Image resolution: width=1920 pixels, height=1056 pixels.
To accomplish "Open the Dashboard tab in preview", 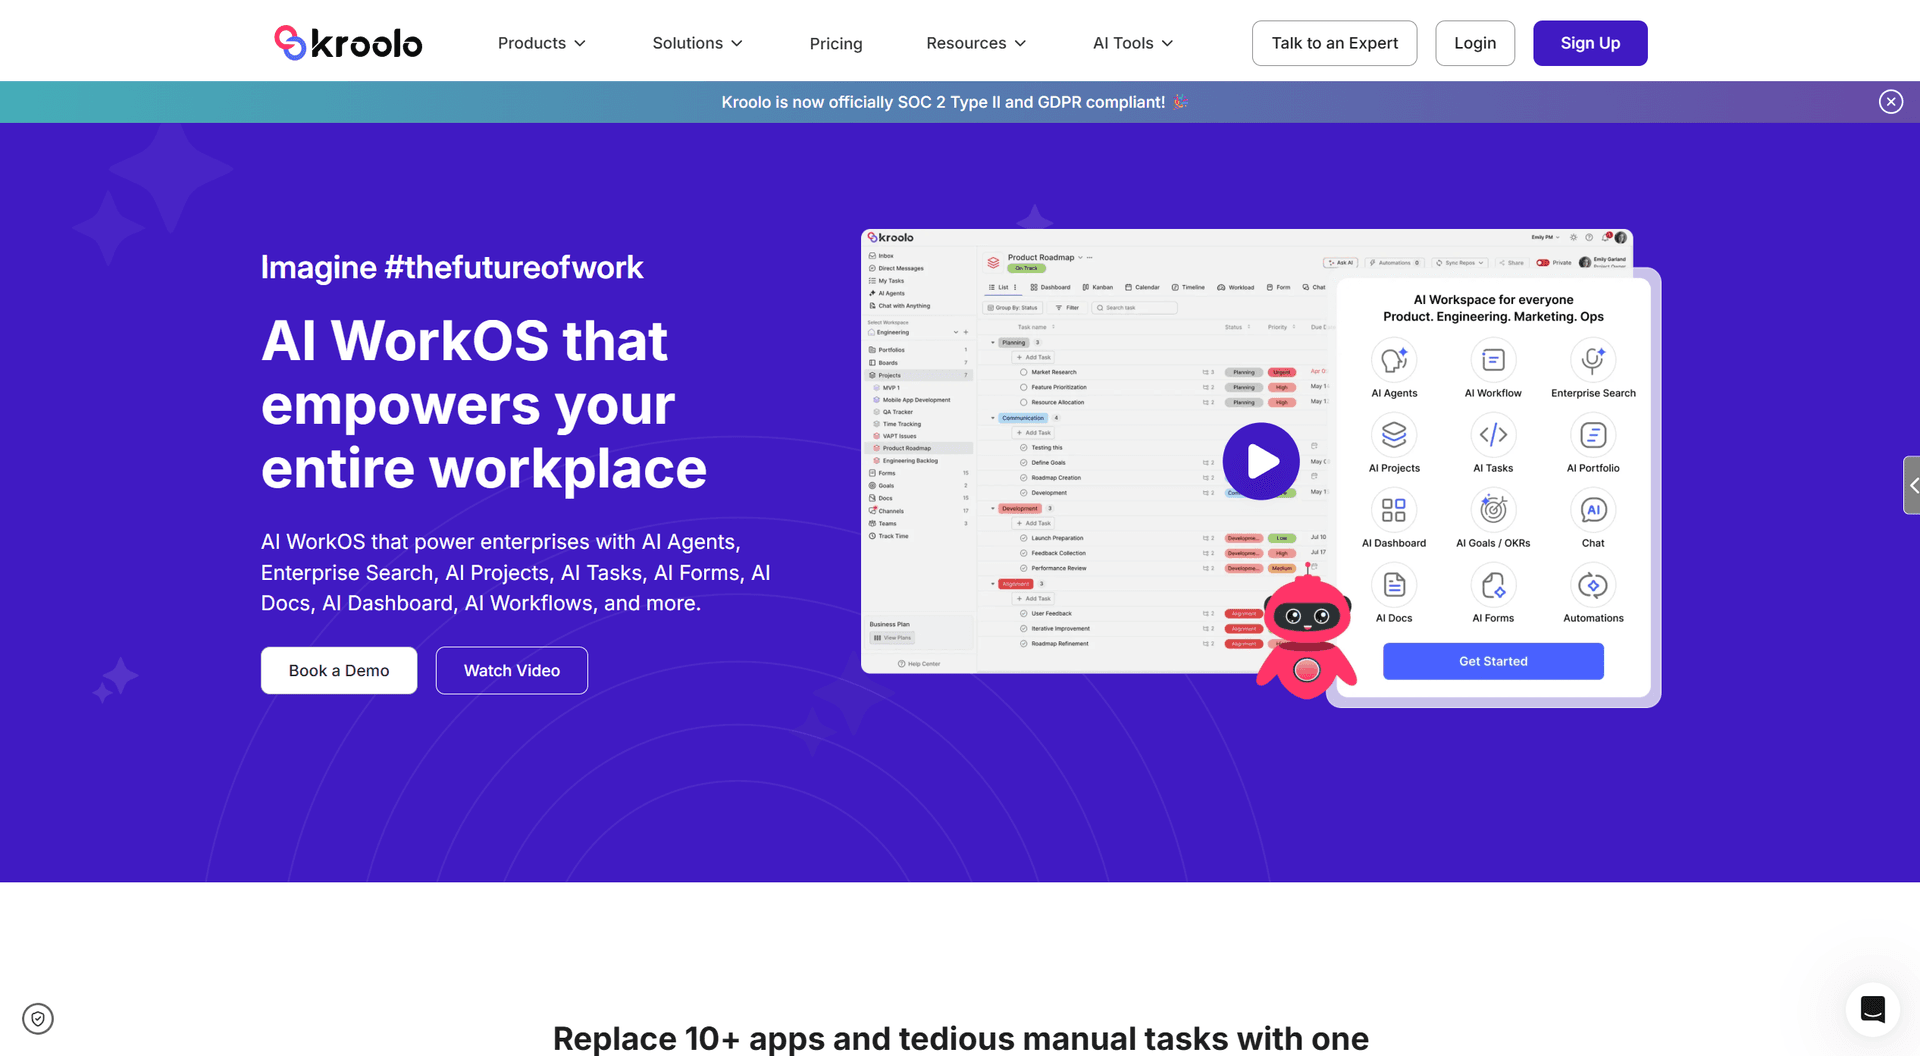I will pos(1050,287).
